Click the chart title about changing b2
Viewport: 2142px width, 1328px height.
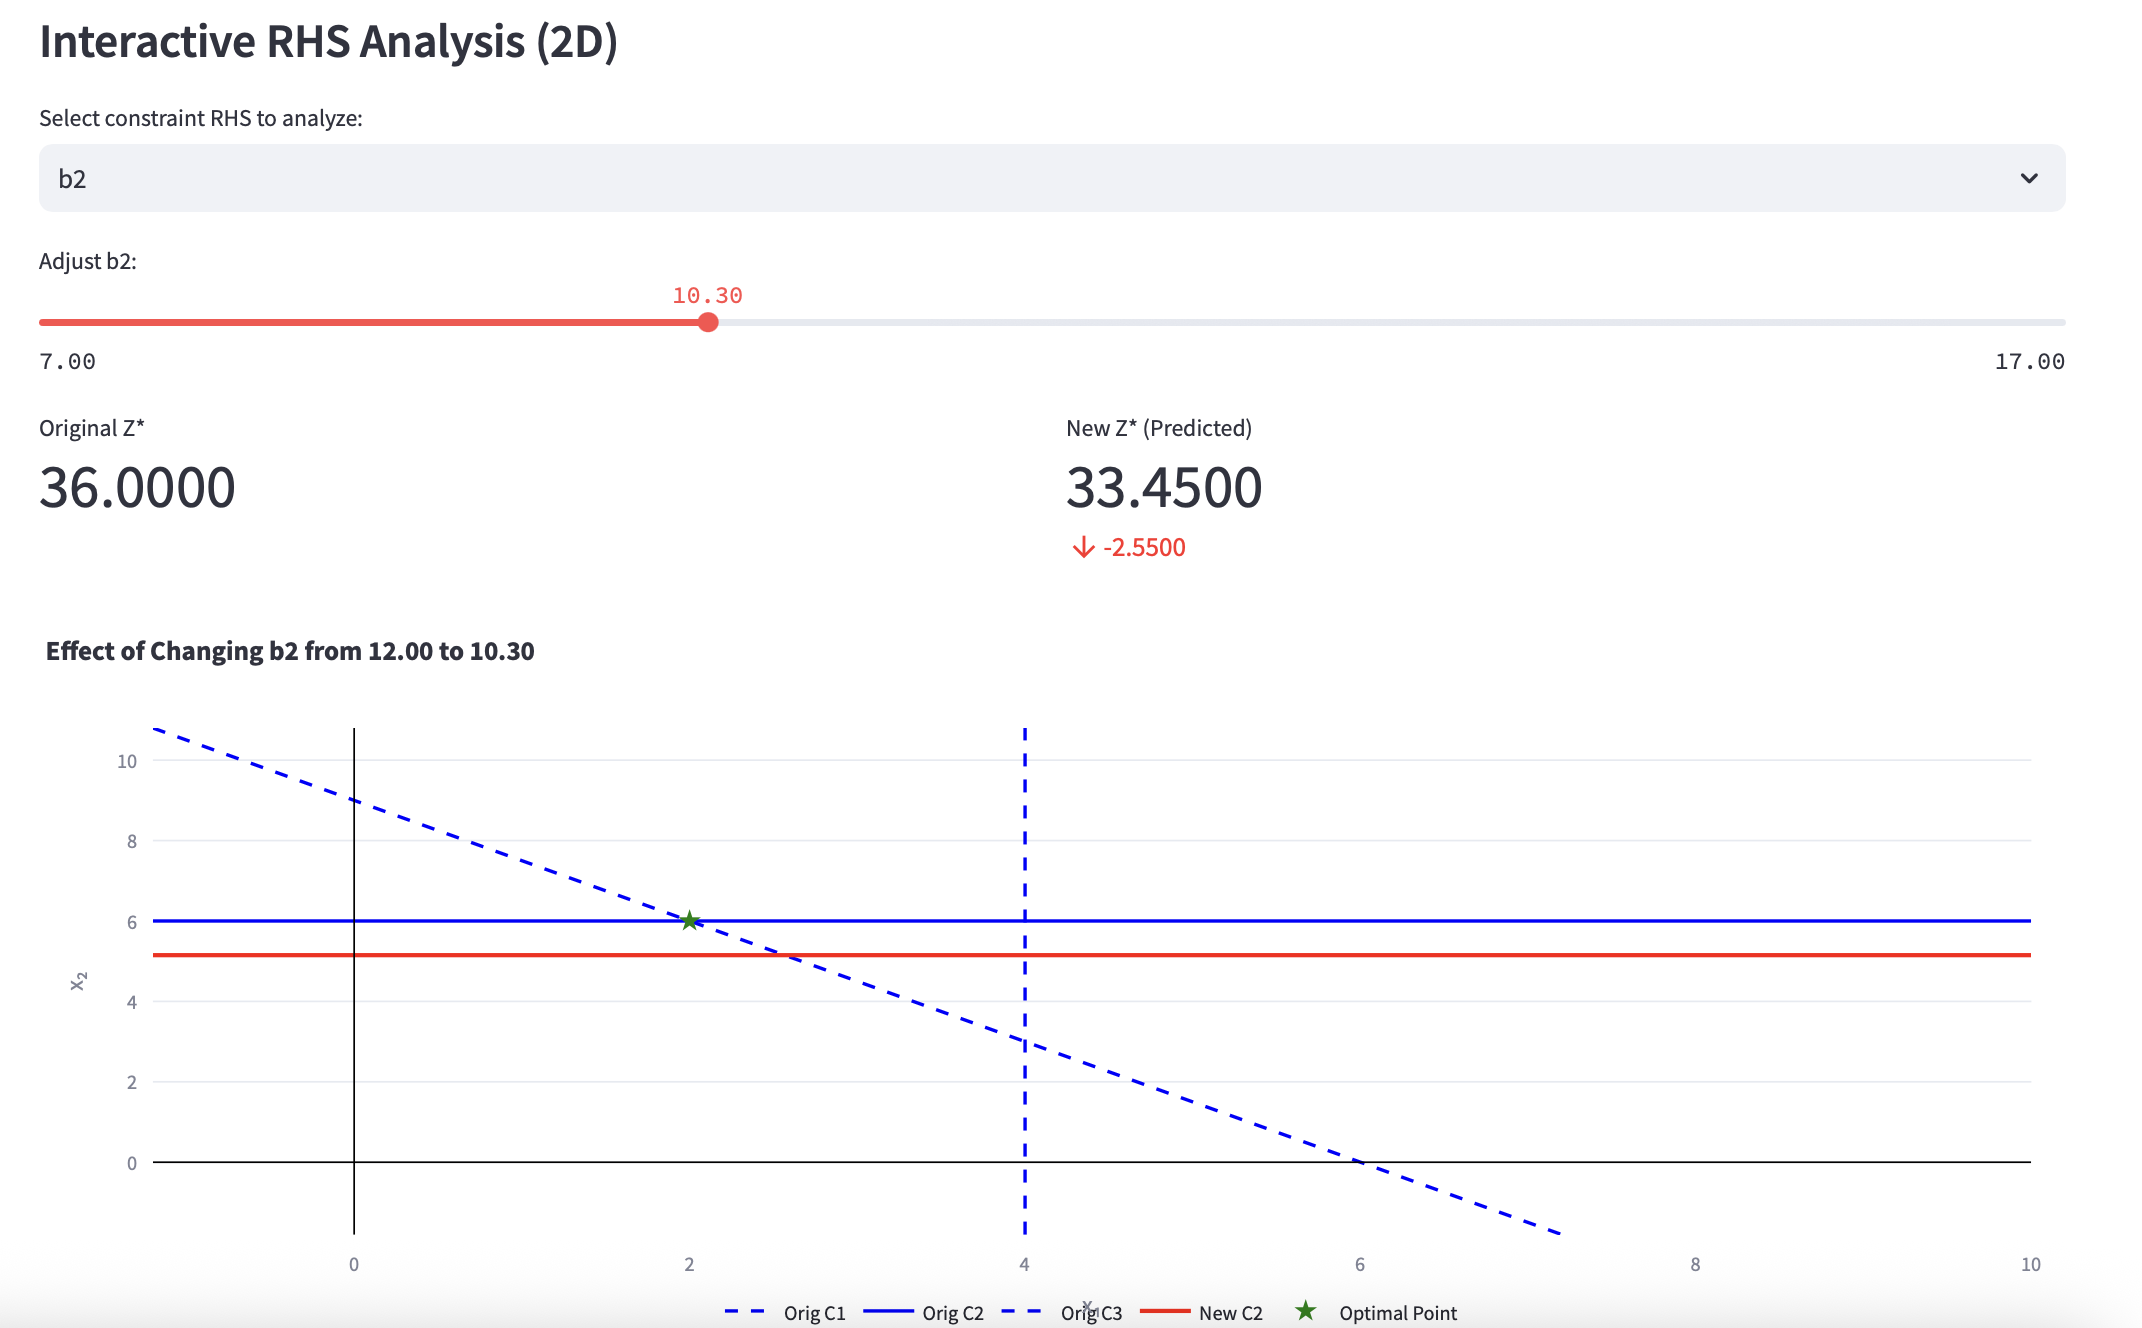pos(290,651)
